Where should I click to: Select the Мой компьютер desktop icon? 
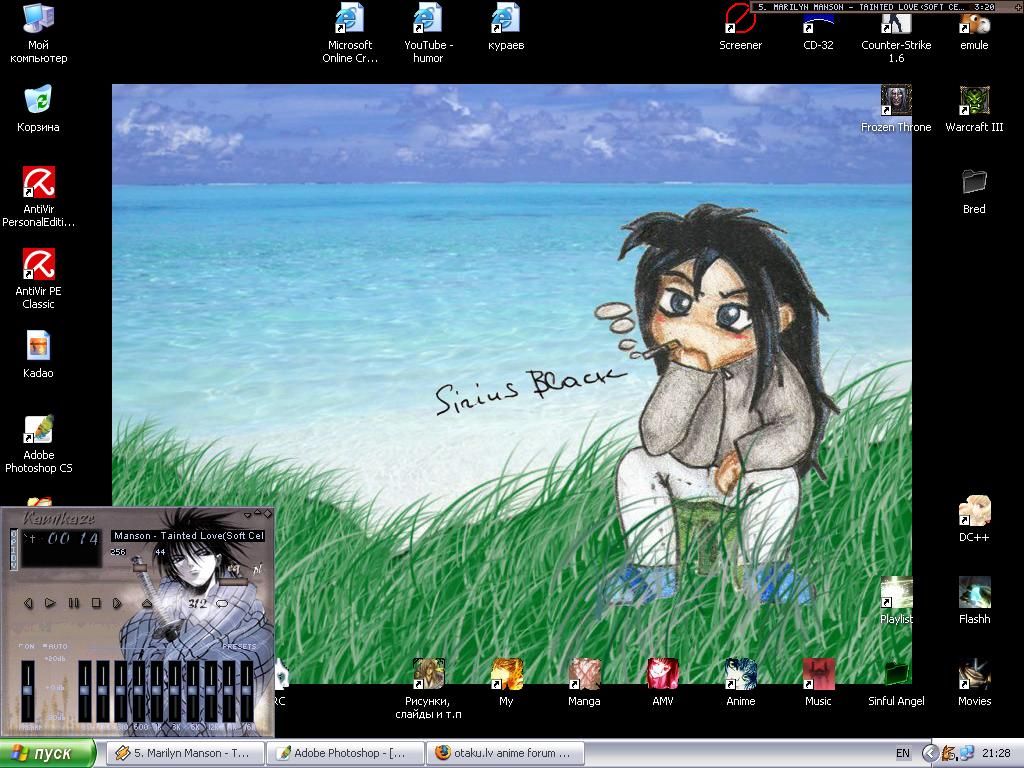pyautogui.click(x=39, y=33)
